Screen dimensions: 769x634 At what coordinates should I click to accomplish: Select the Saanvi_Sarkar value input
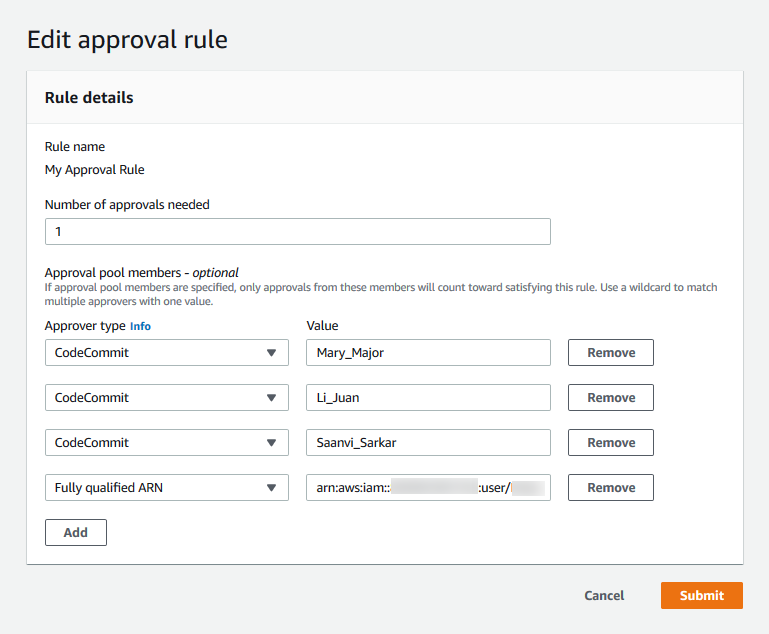point(427,443)
